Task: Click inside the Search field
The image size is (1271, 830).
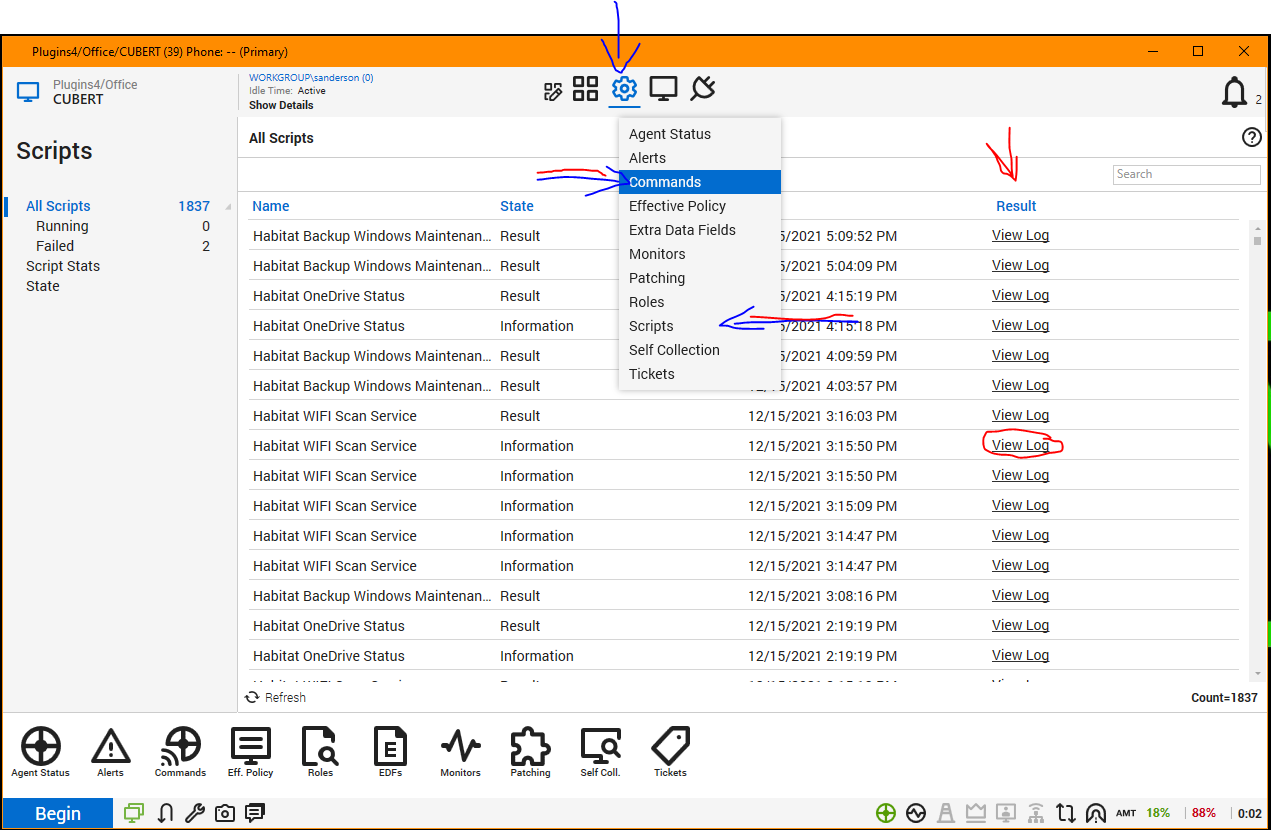Action: pyautogui.click(x=1186, y=174)
